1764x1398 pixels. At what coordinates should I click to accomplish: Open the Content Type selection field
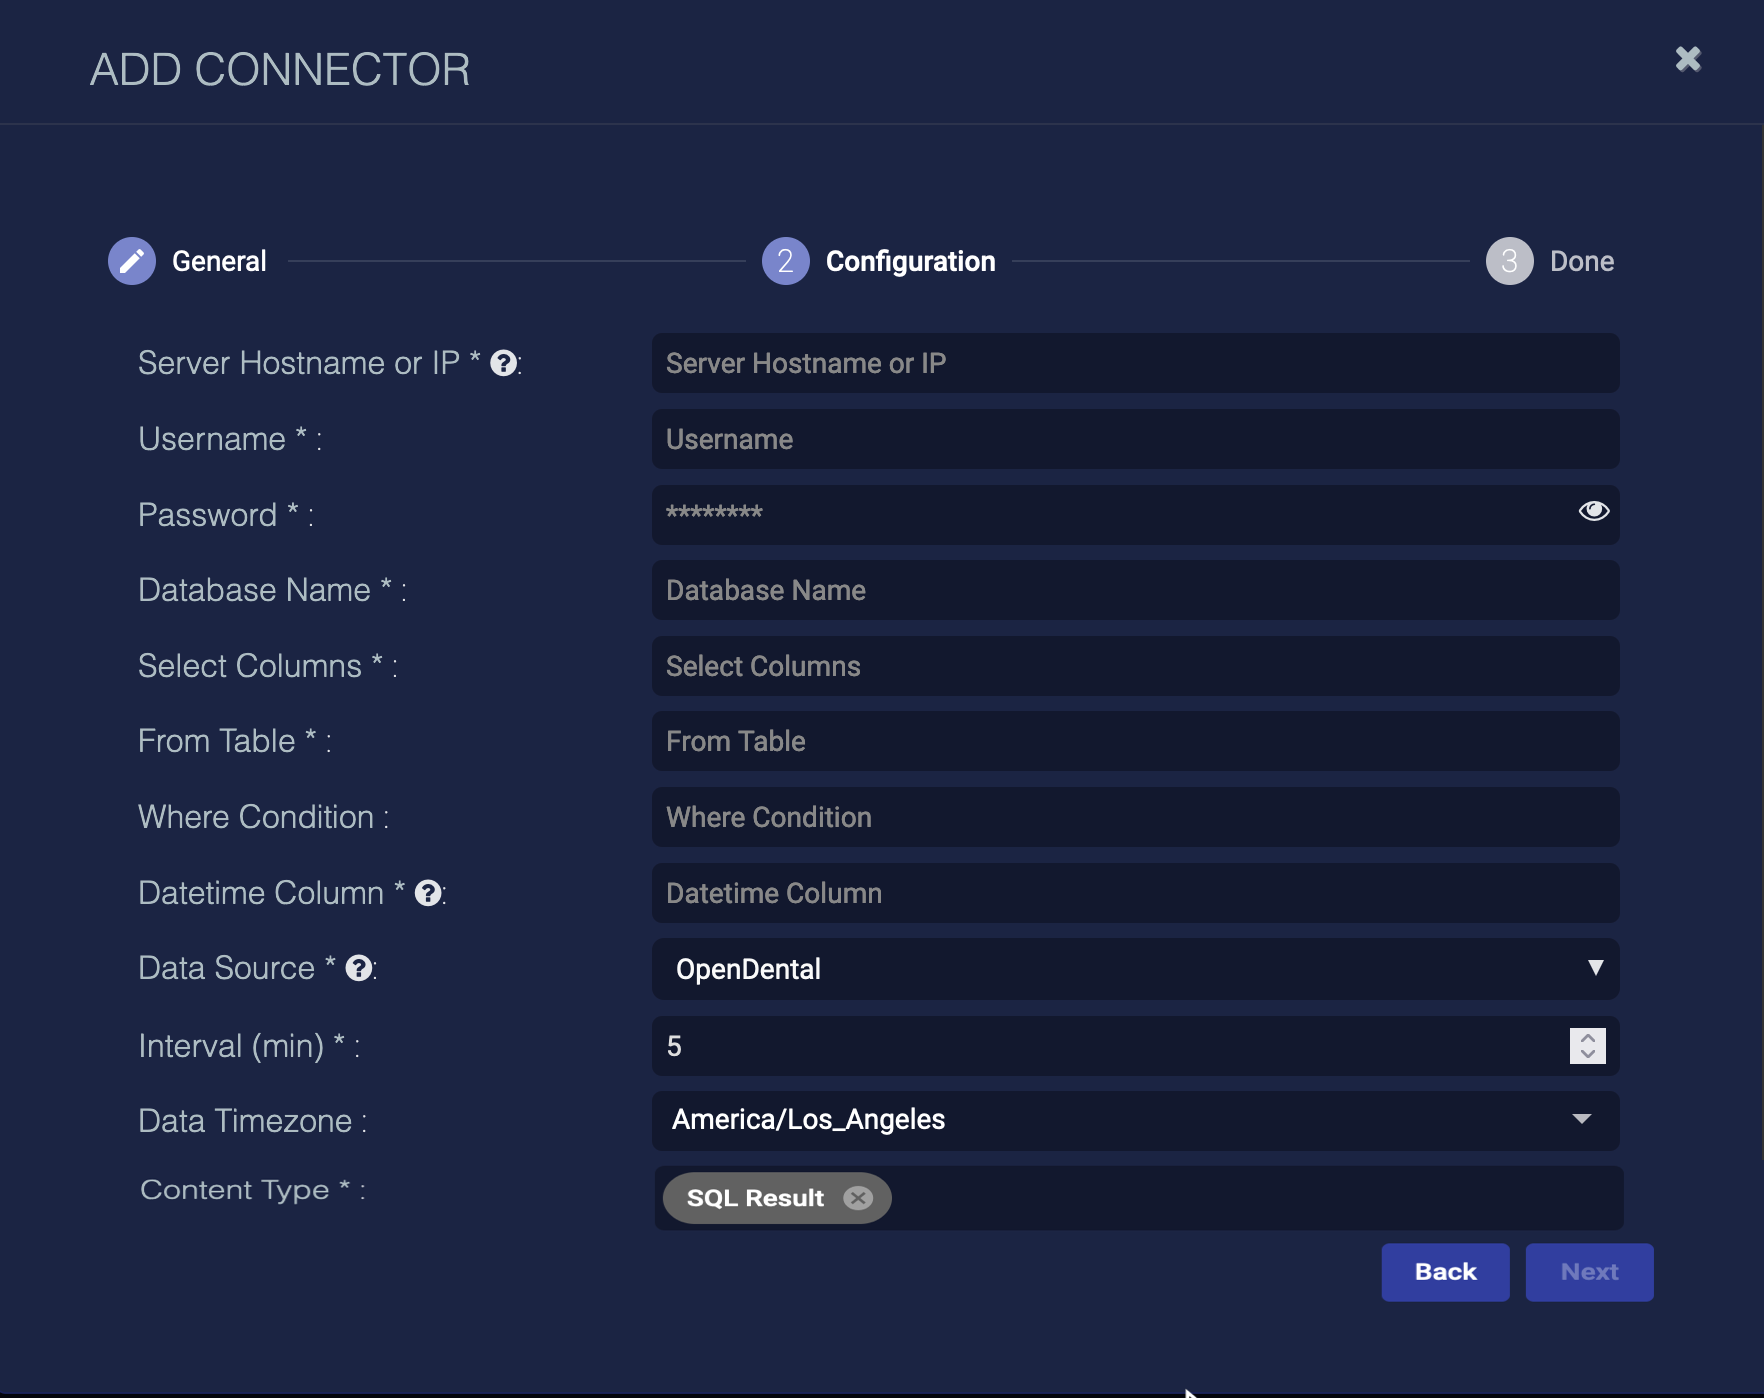point(1250,1198)
